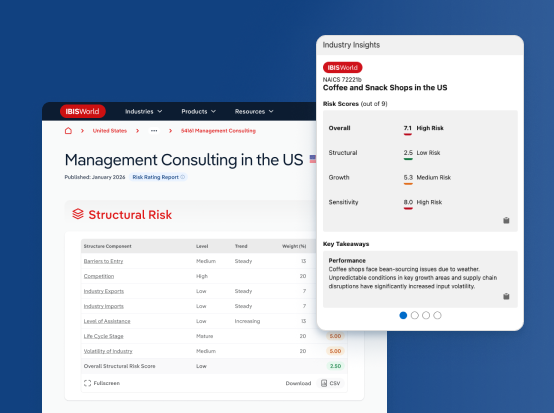554x413 pixels.
Task: Open United States breadcrumb link
Action: (x=110, y=131)
